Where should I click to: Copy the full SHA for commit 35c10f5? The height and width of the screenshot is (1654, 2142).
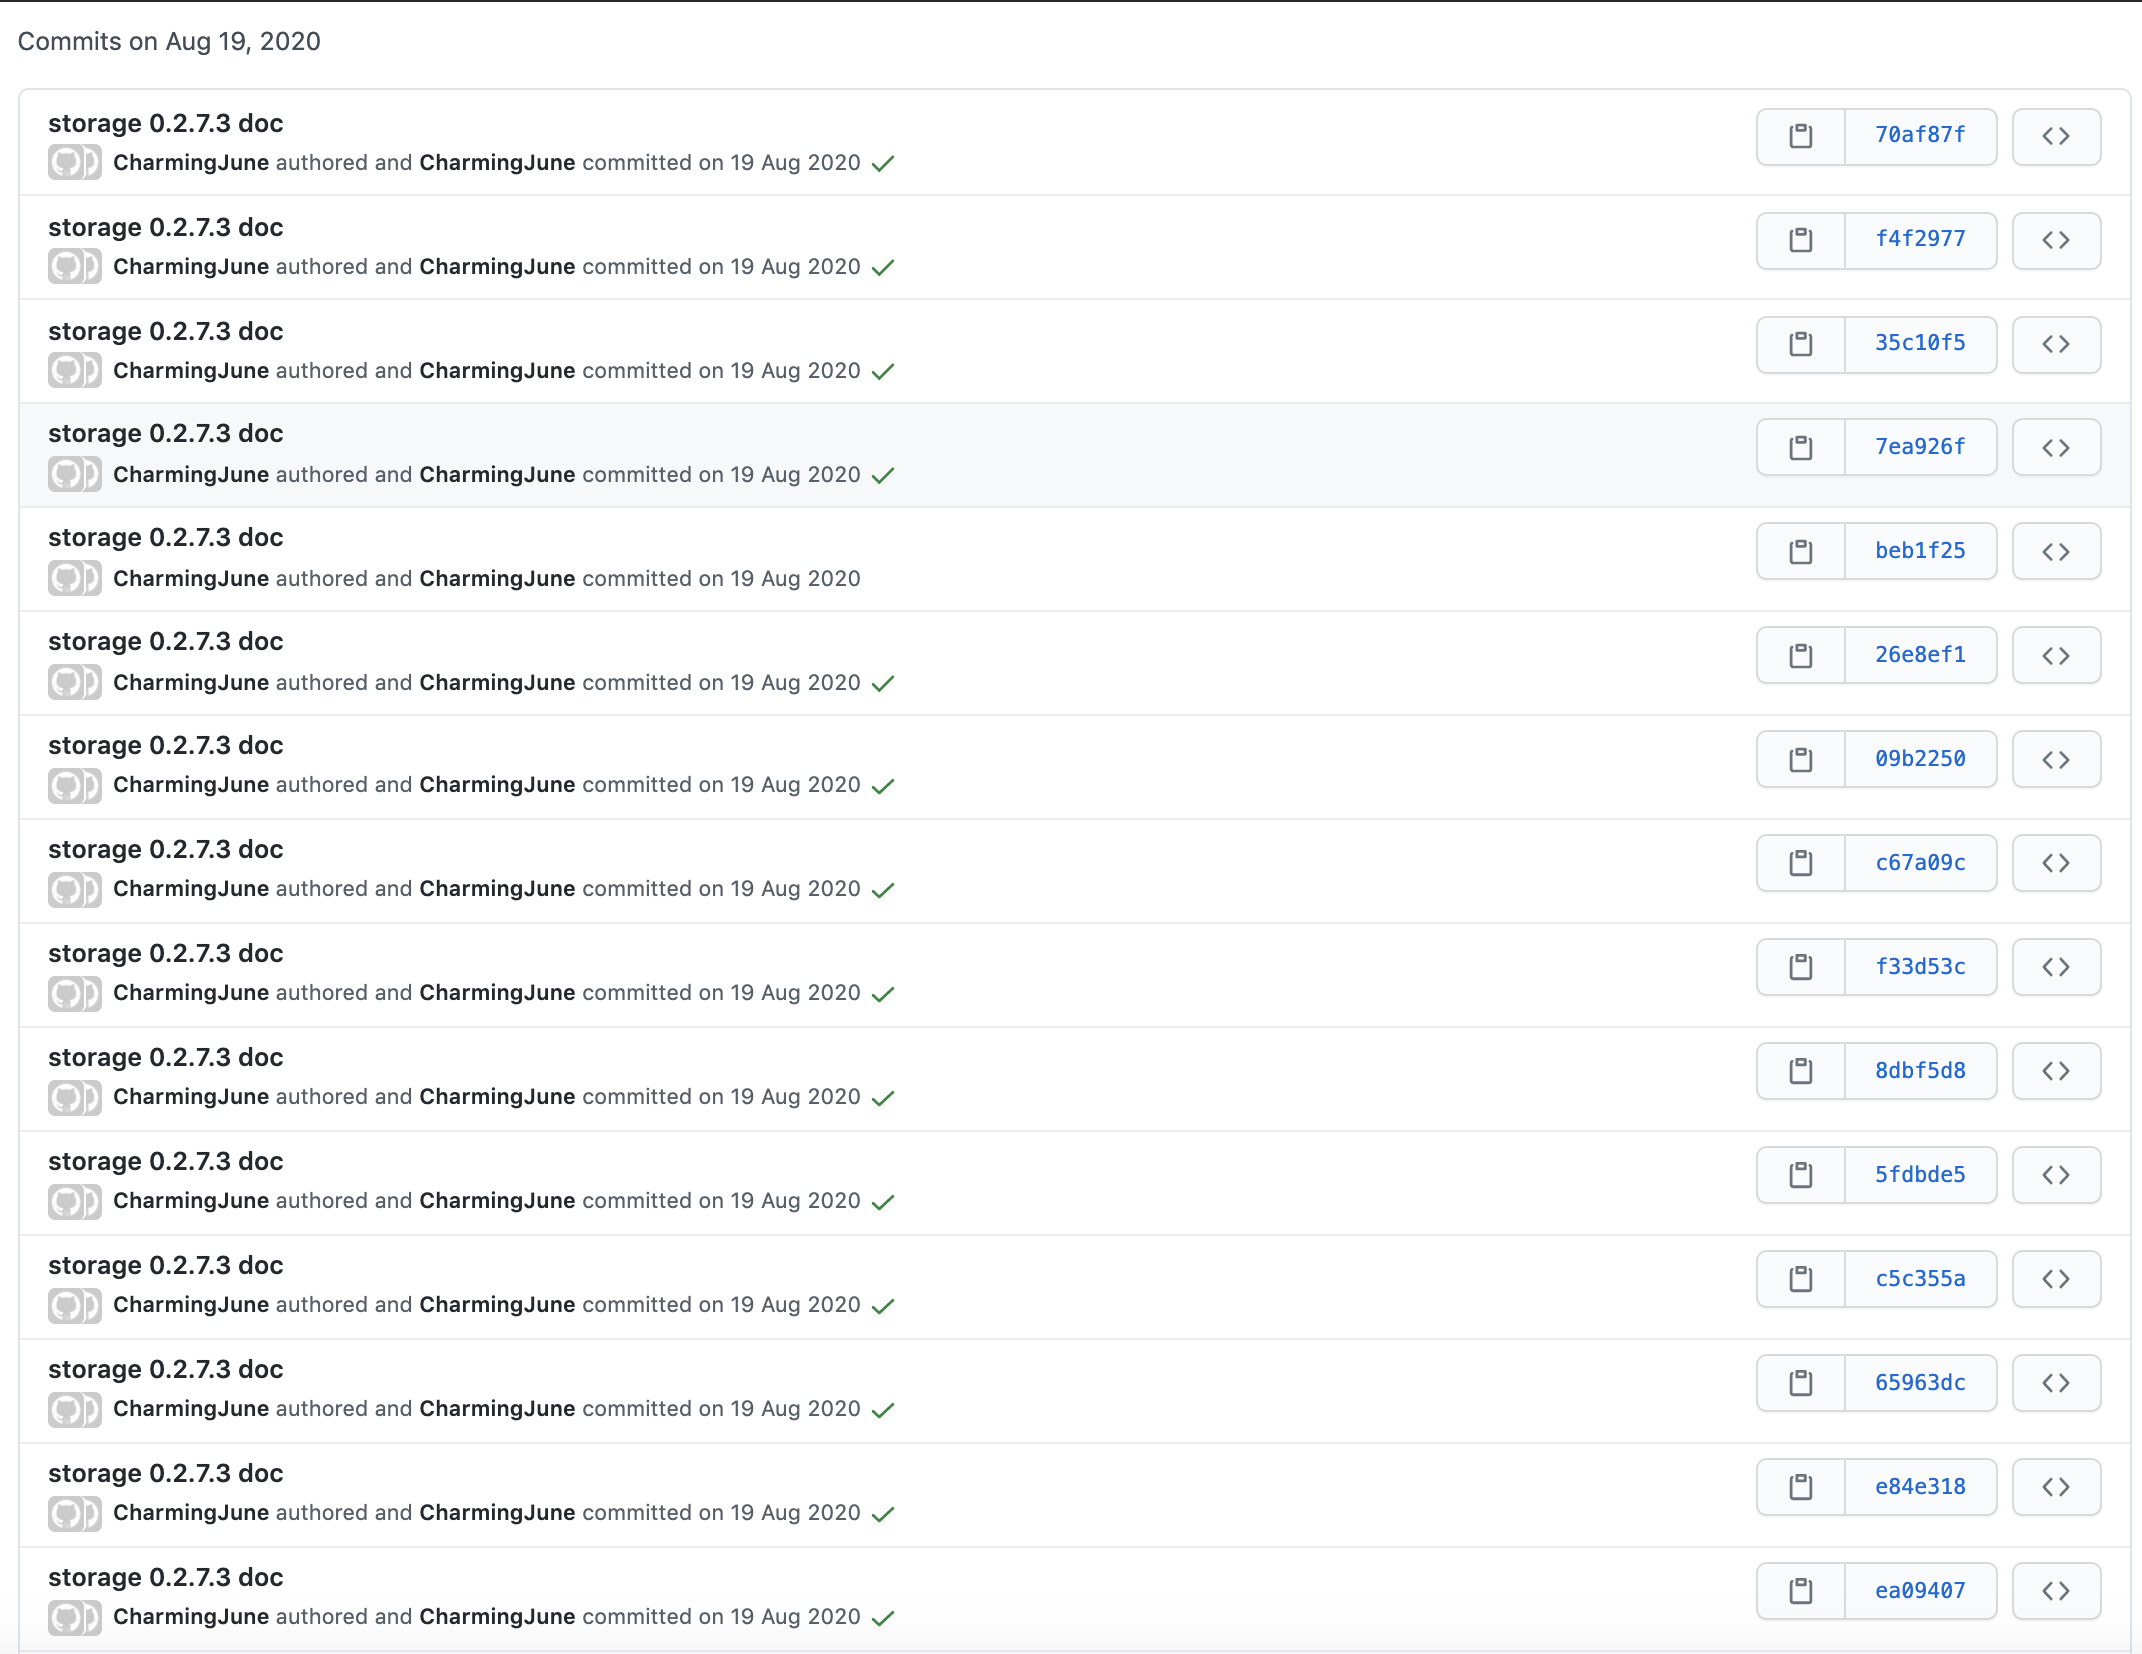point(1800,344)
